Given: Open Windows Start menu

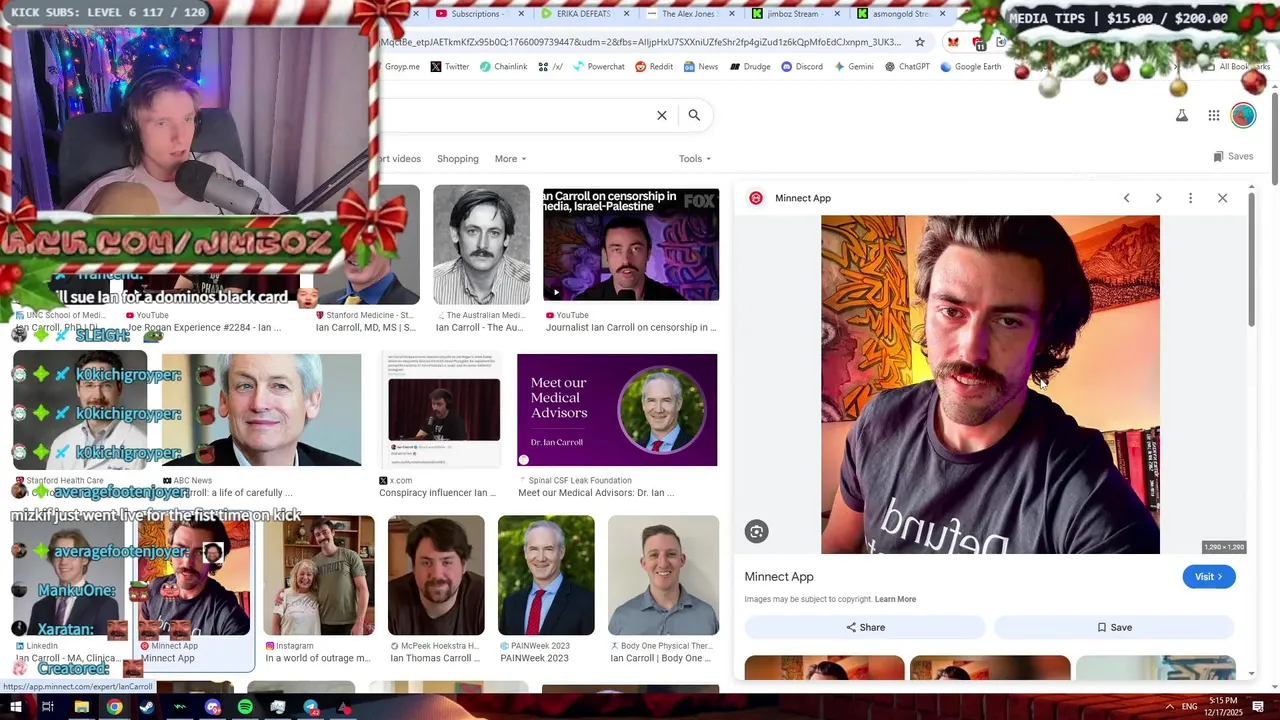Looking at the screenshot, I should 15,707.
